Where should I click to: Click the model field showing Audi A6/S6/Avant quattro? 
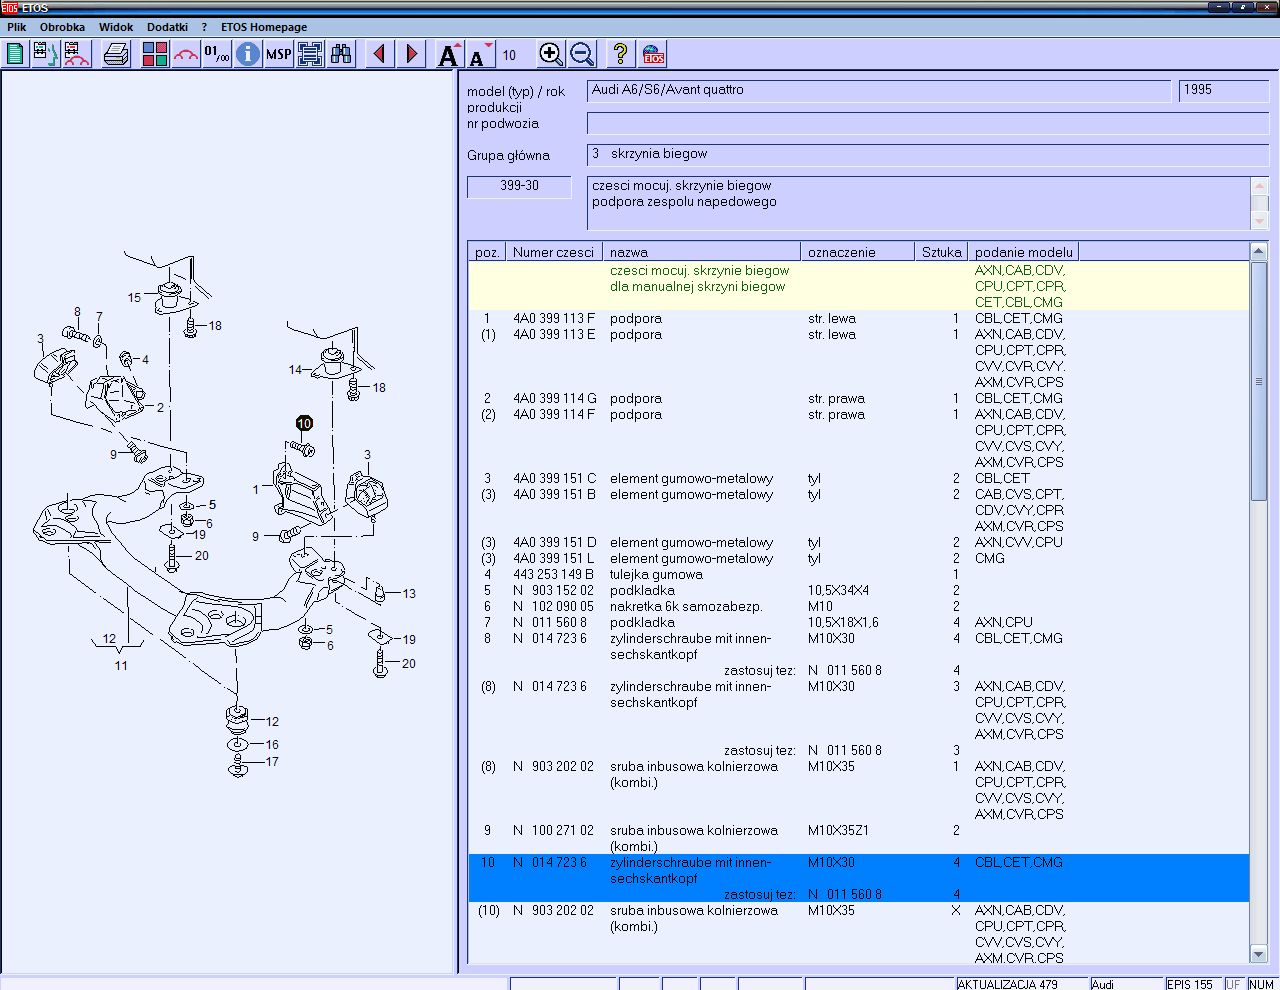tap(879, 91)
